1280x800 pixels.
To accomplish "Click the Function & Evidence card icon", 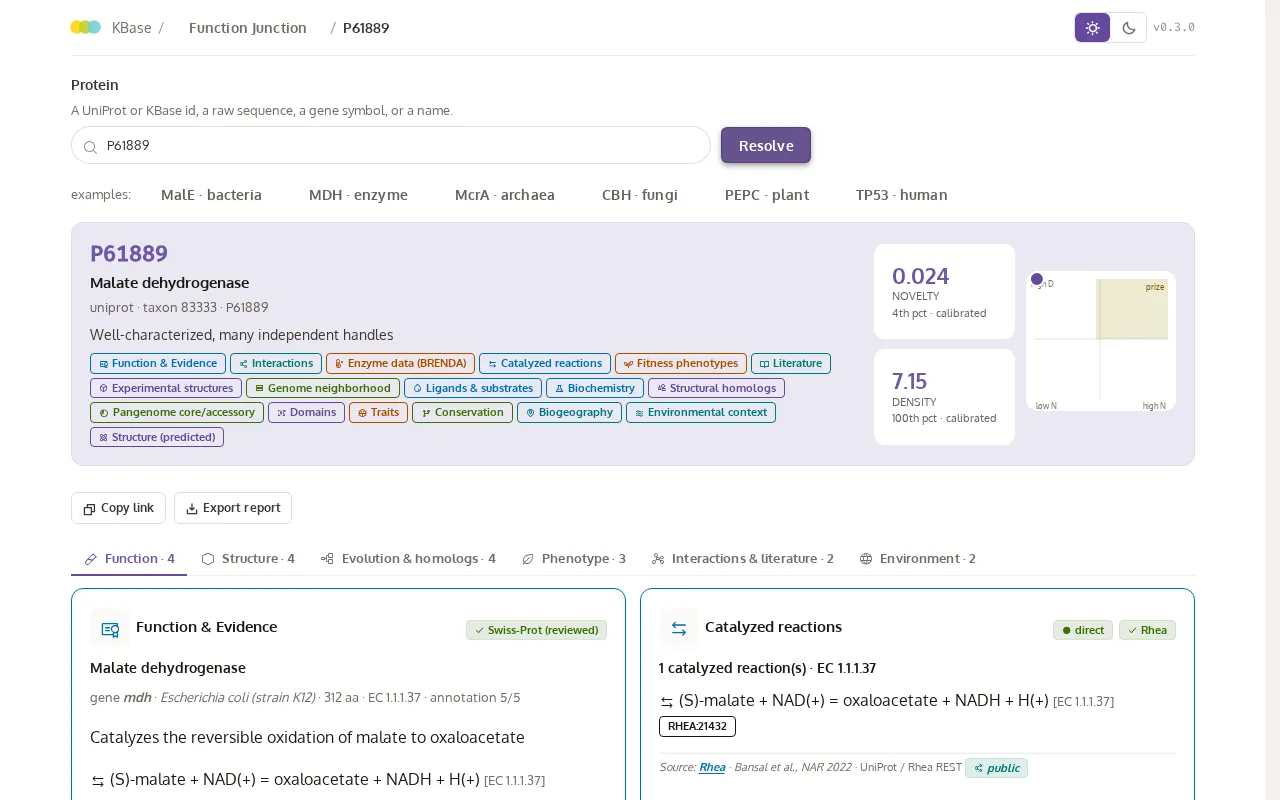I will point(110,629).
